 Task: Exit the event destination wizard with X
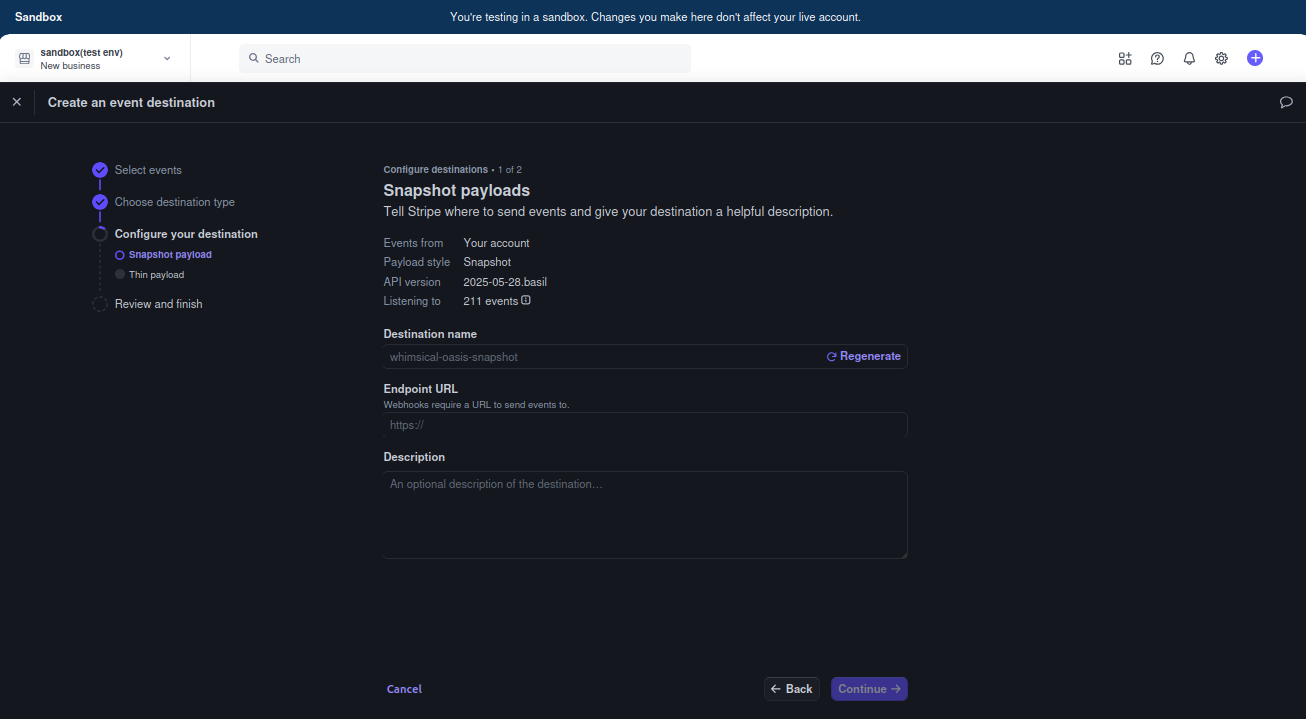[x=17, y=102]
